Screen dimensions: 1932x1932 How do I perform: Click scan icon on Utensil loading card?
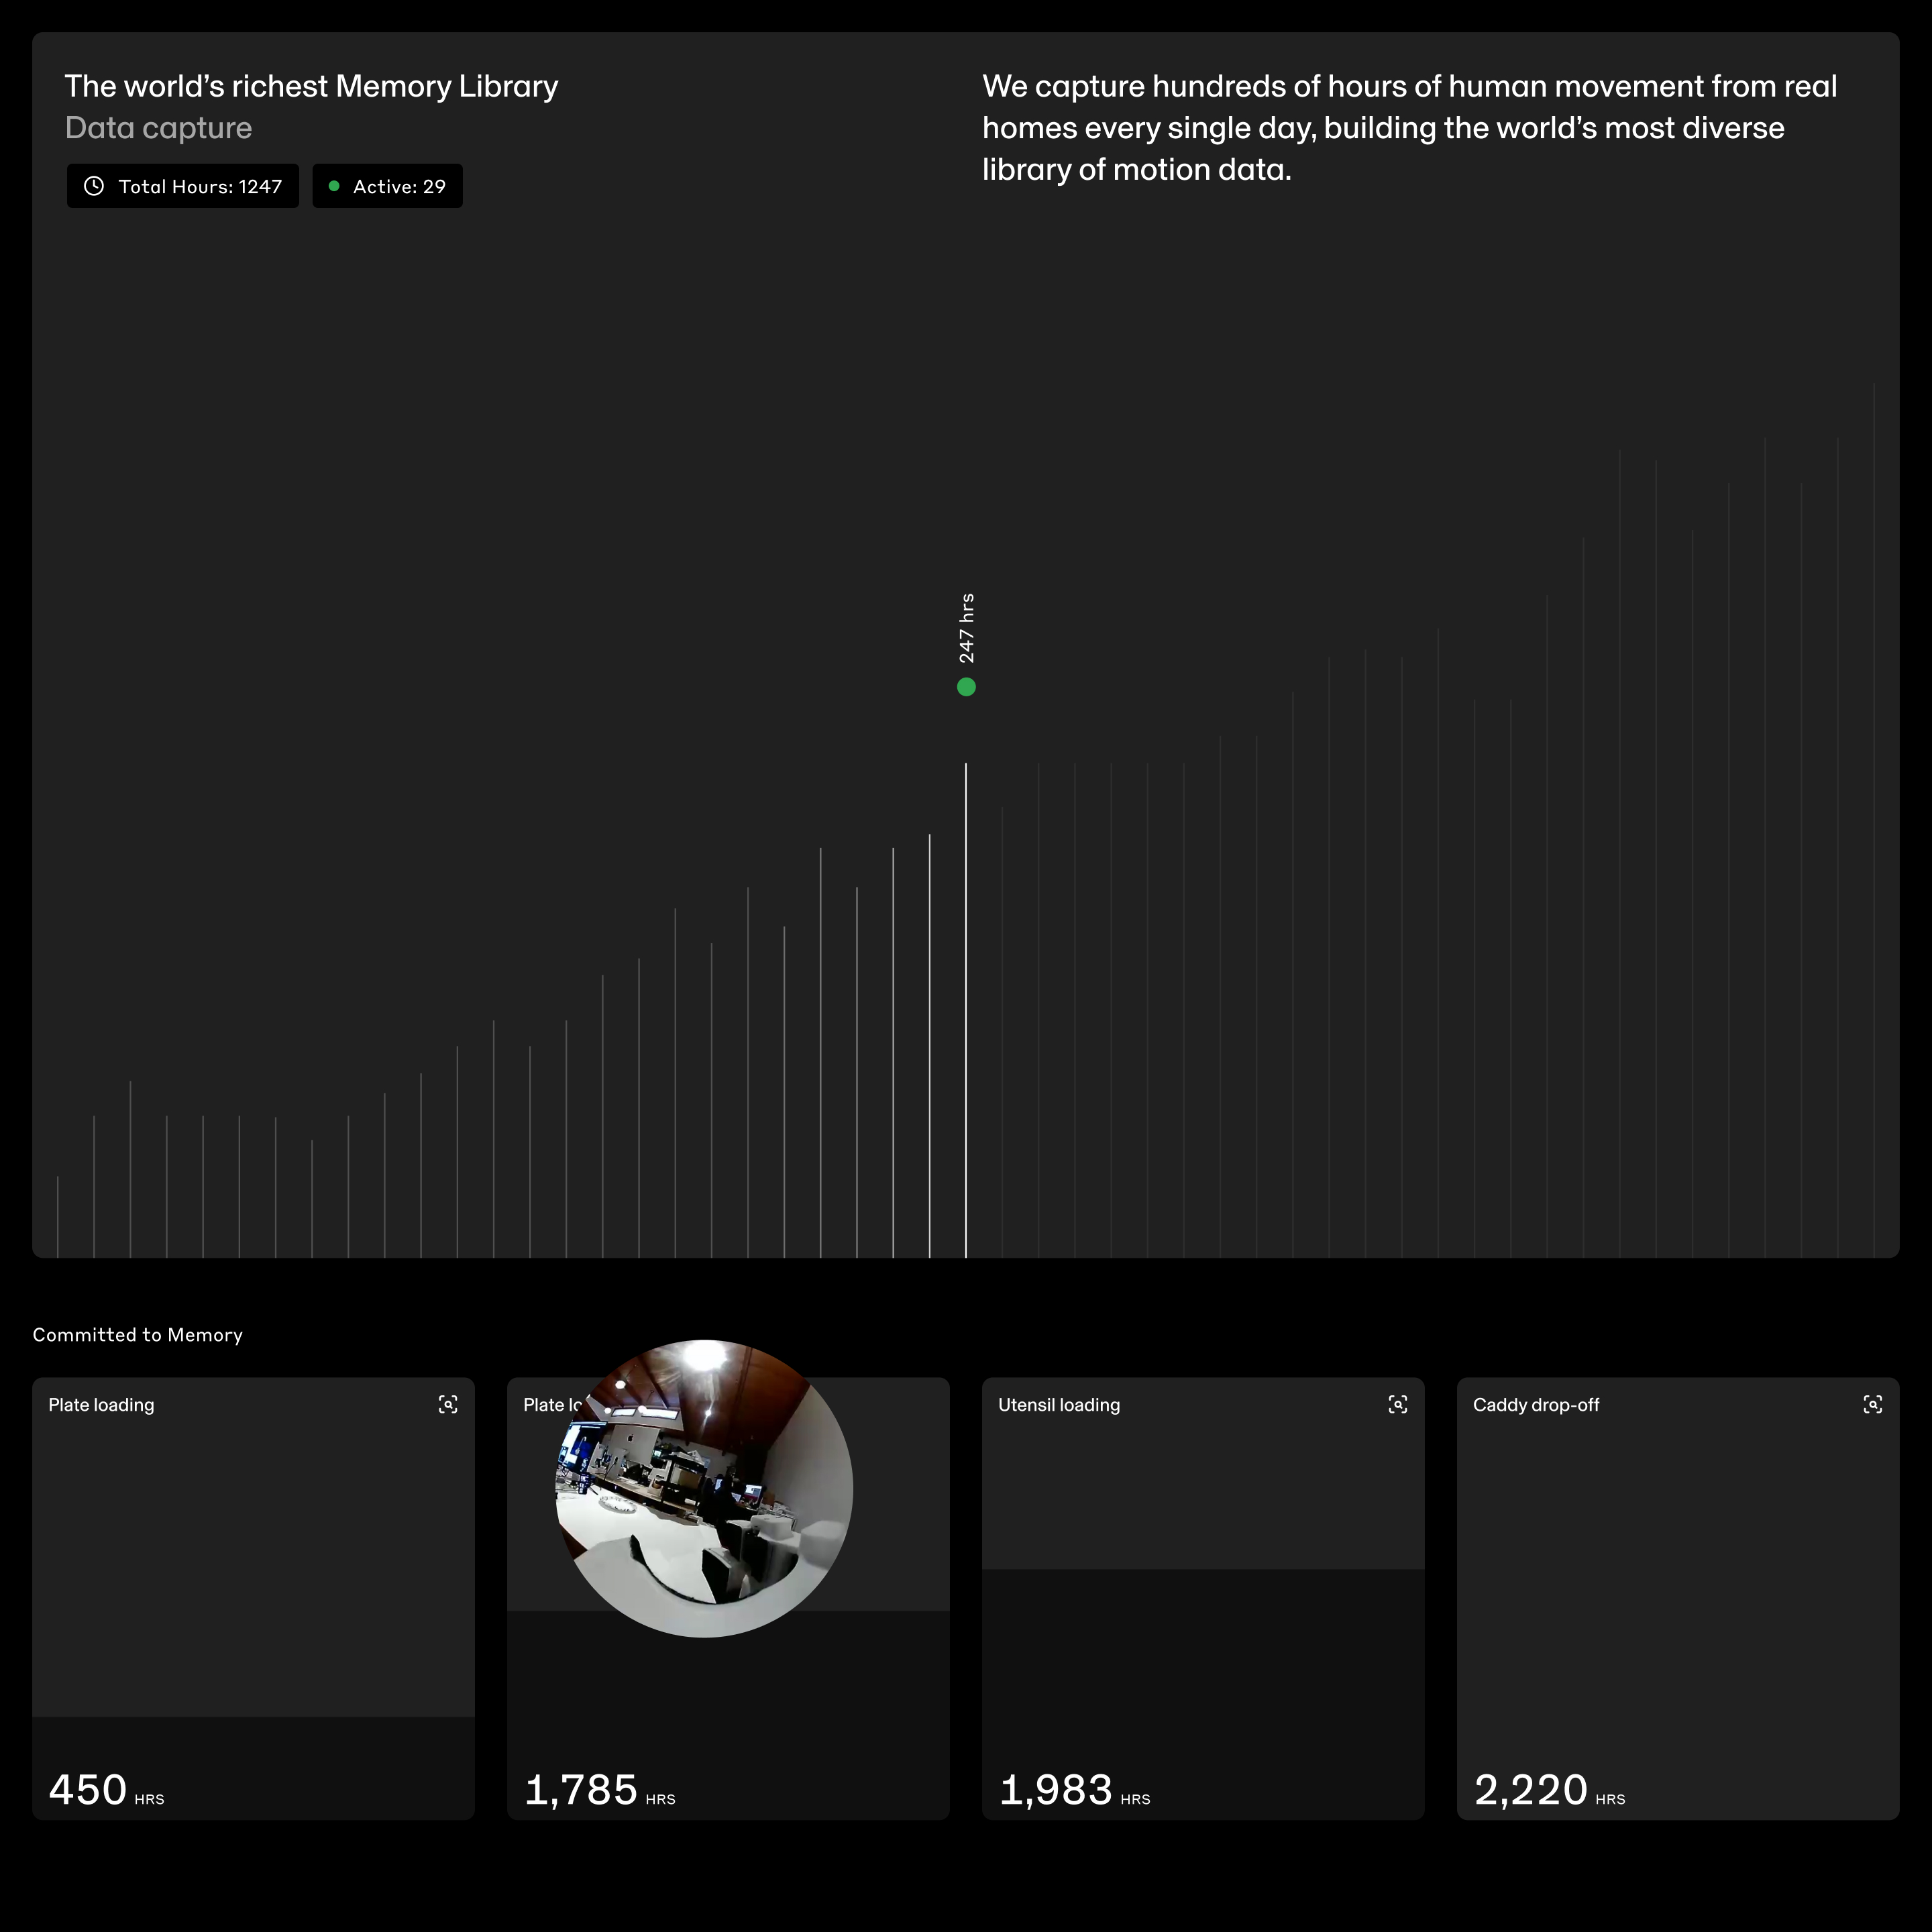[x=1398, y=1404]
